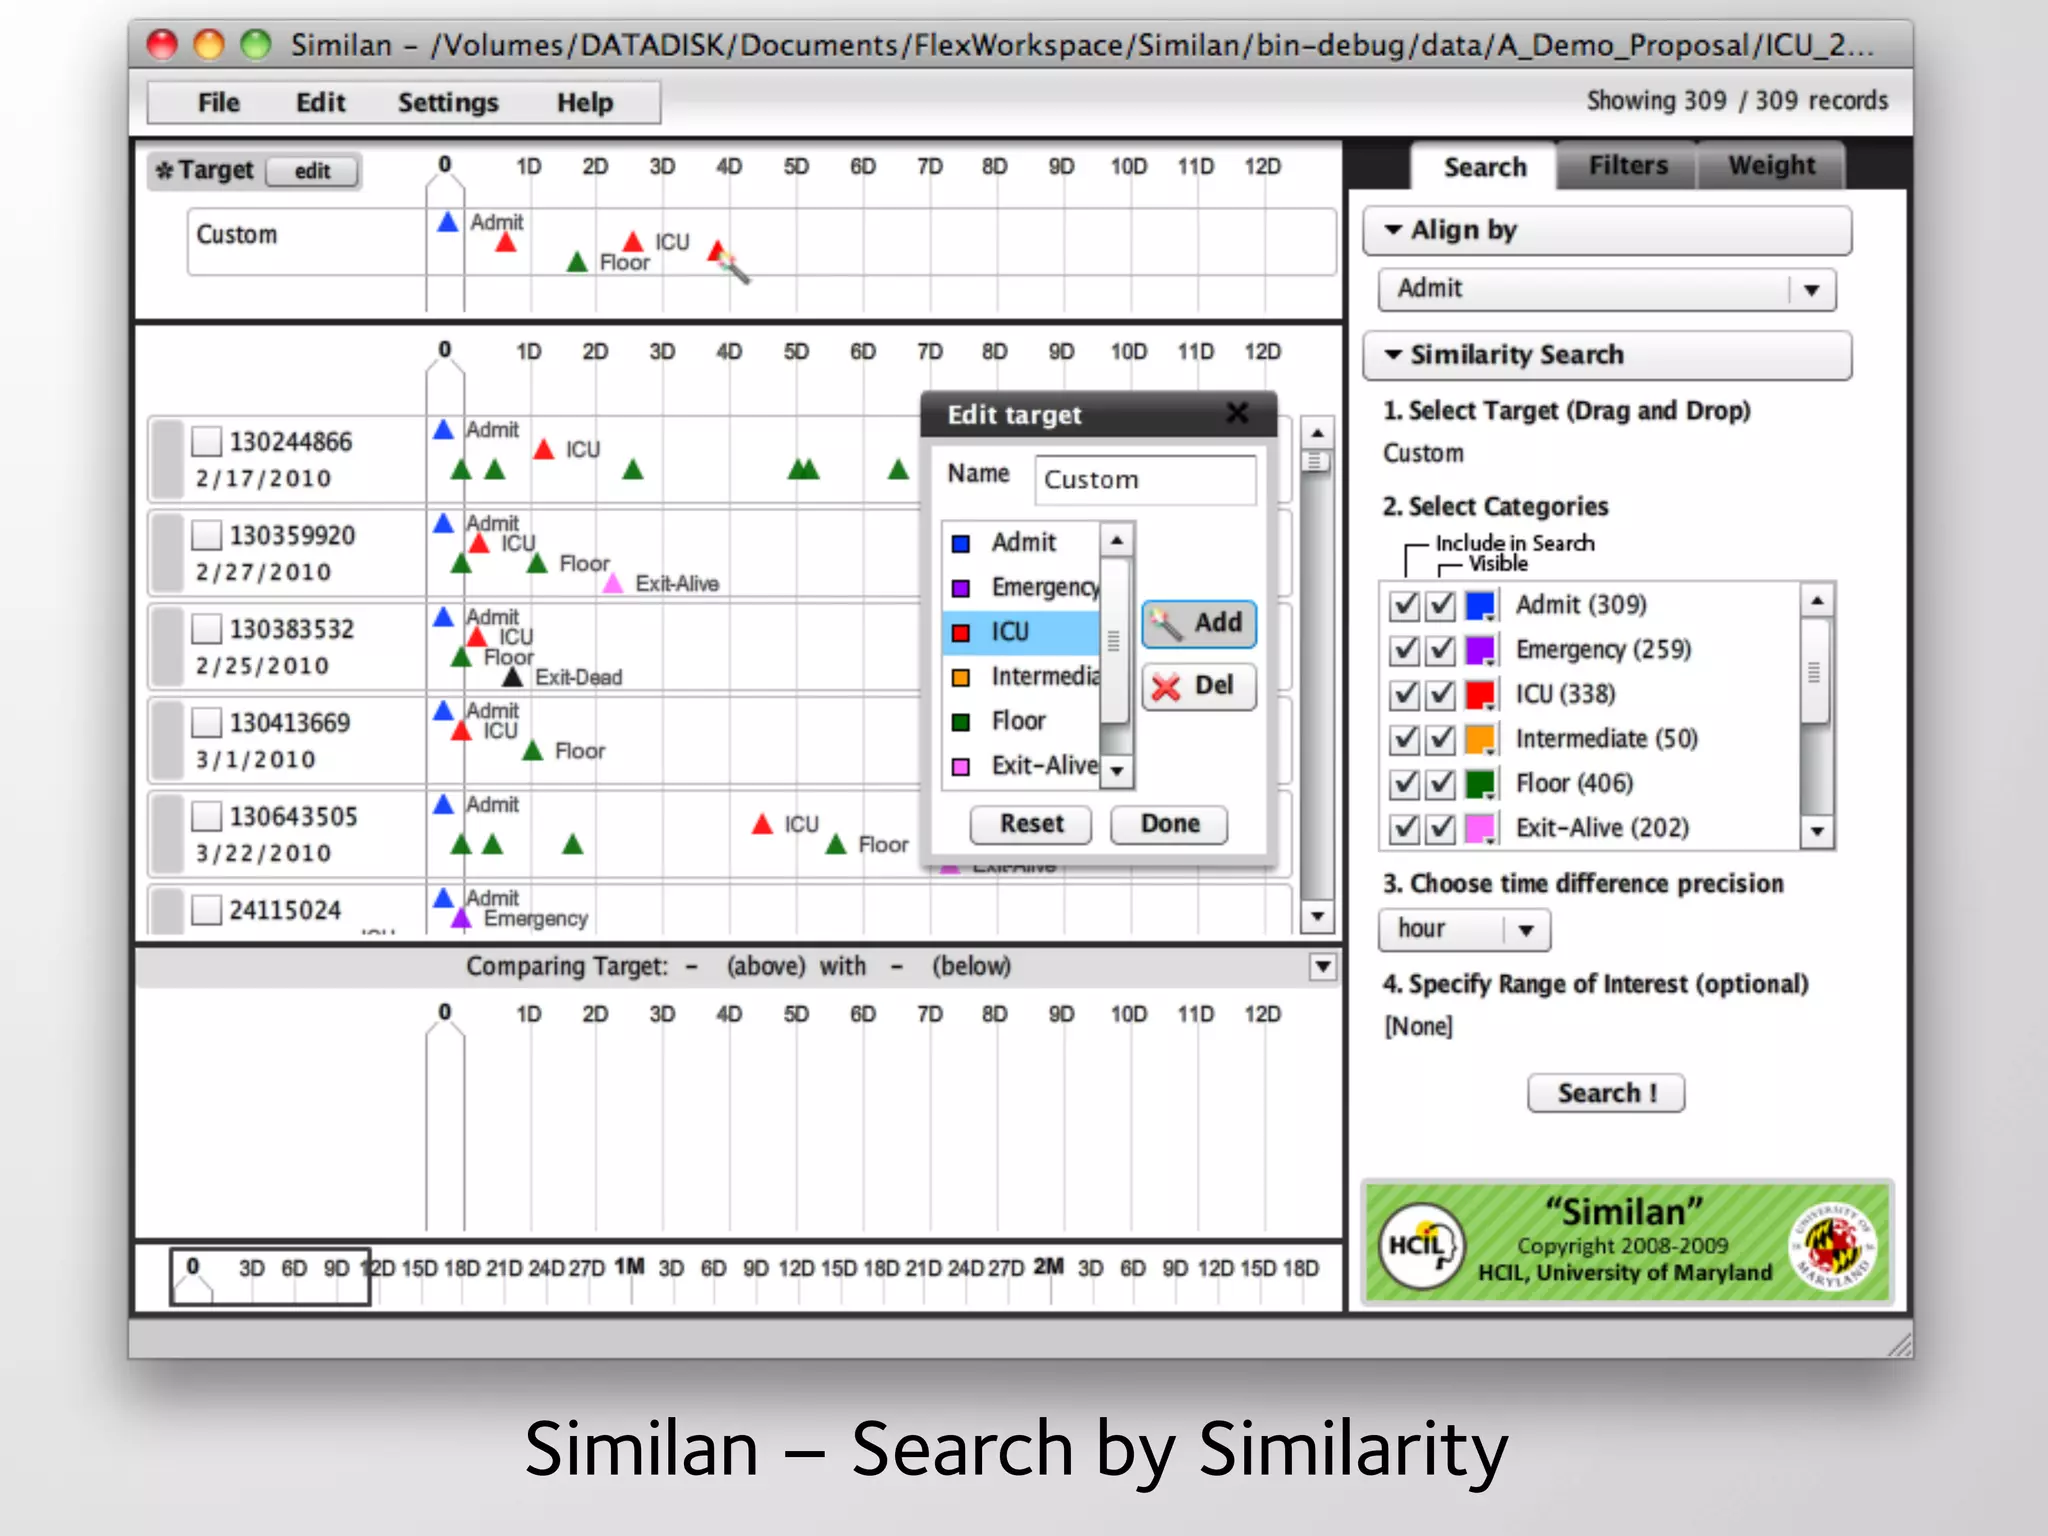Click the overview timeline range box
The image size is (2048, 1536).
click(x=270, y=1276)
